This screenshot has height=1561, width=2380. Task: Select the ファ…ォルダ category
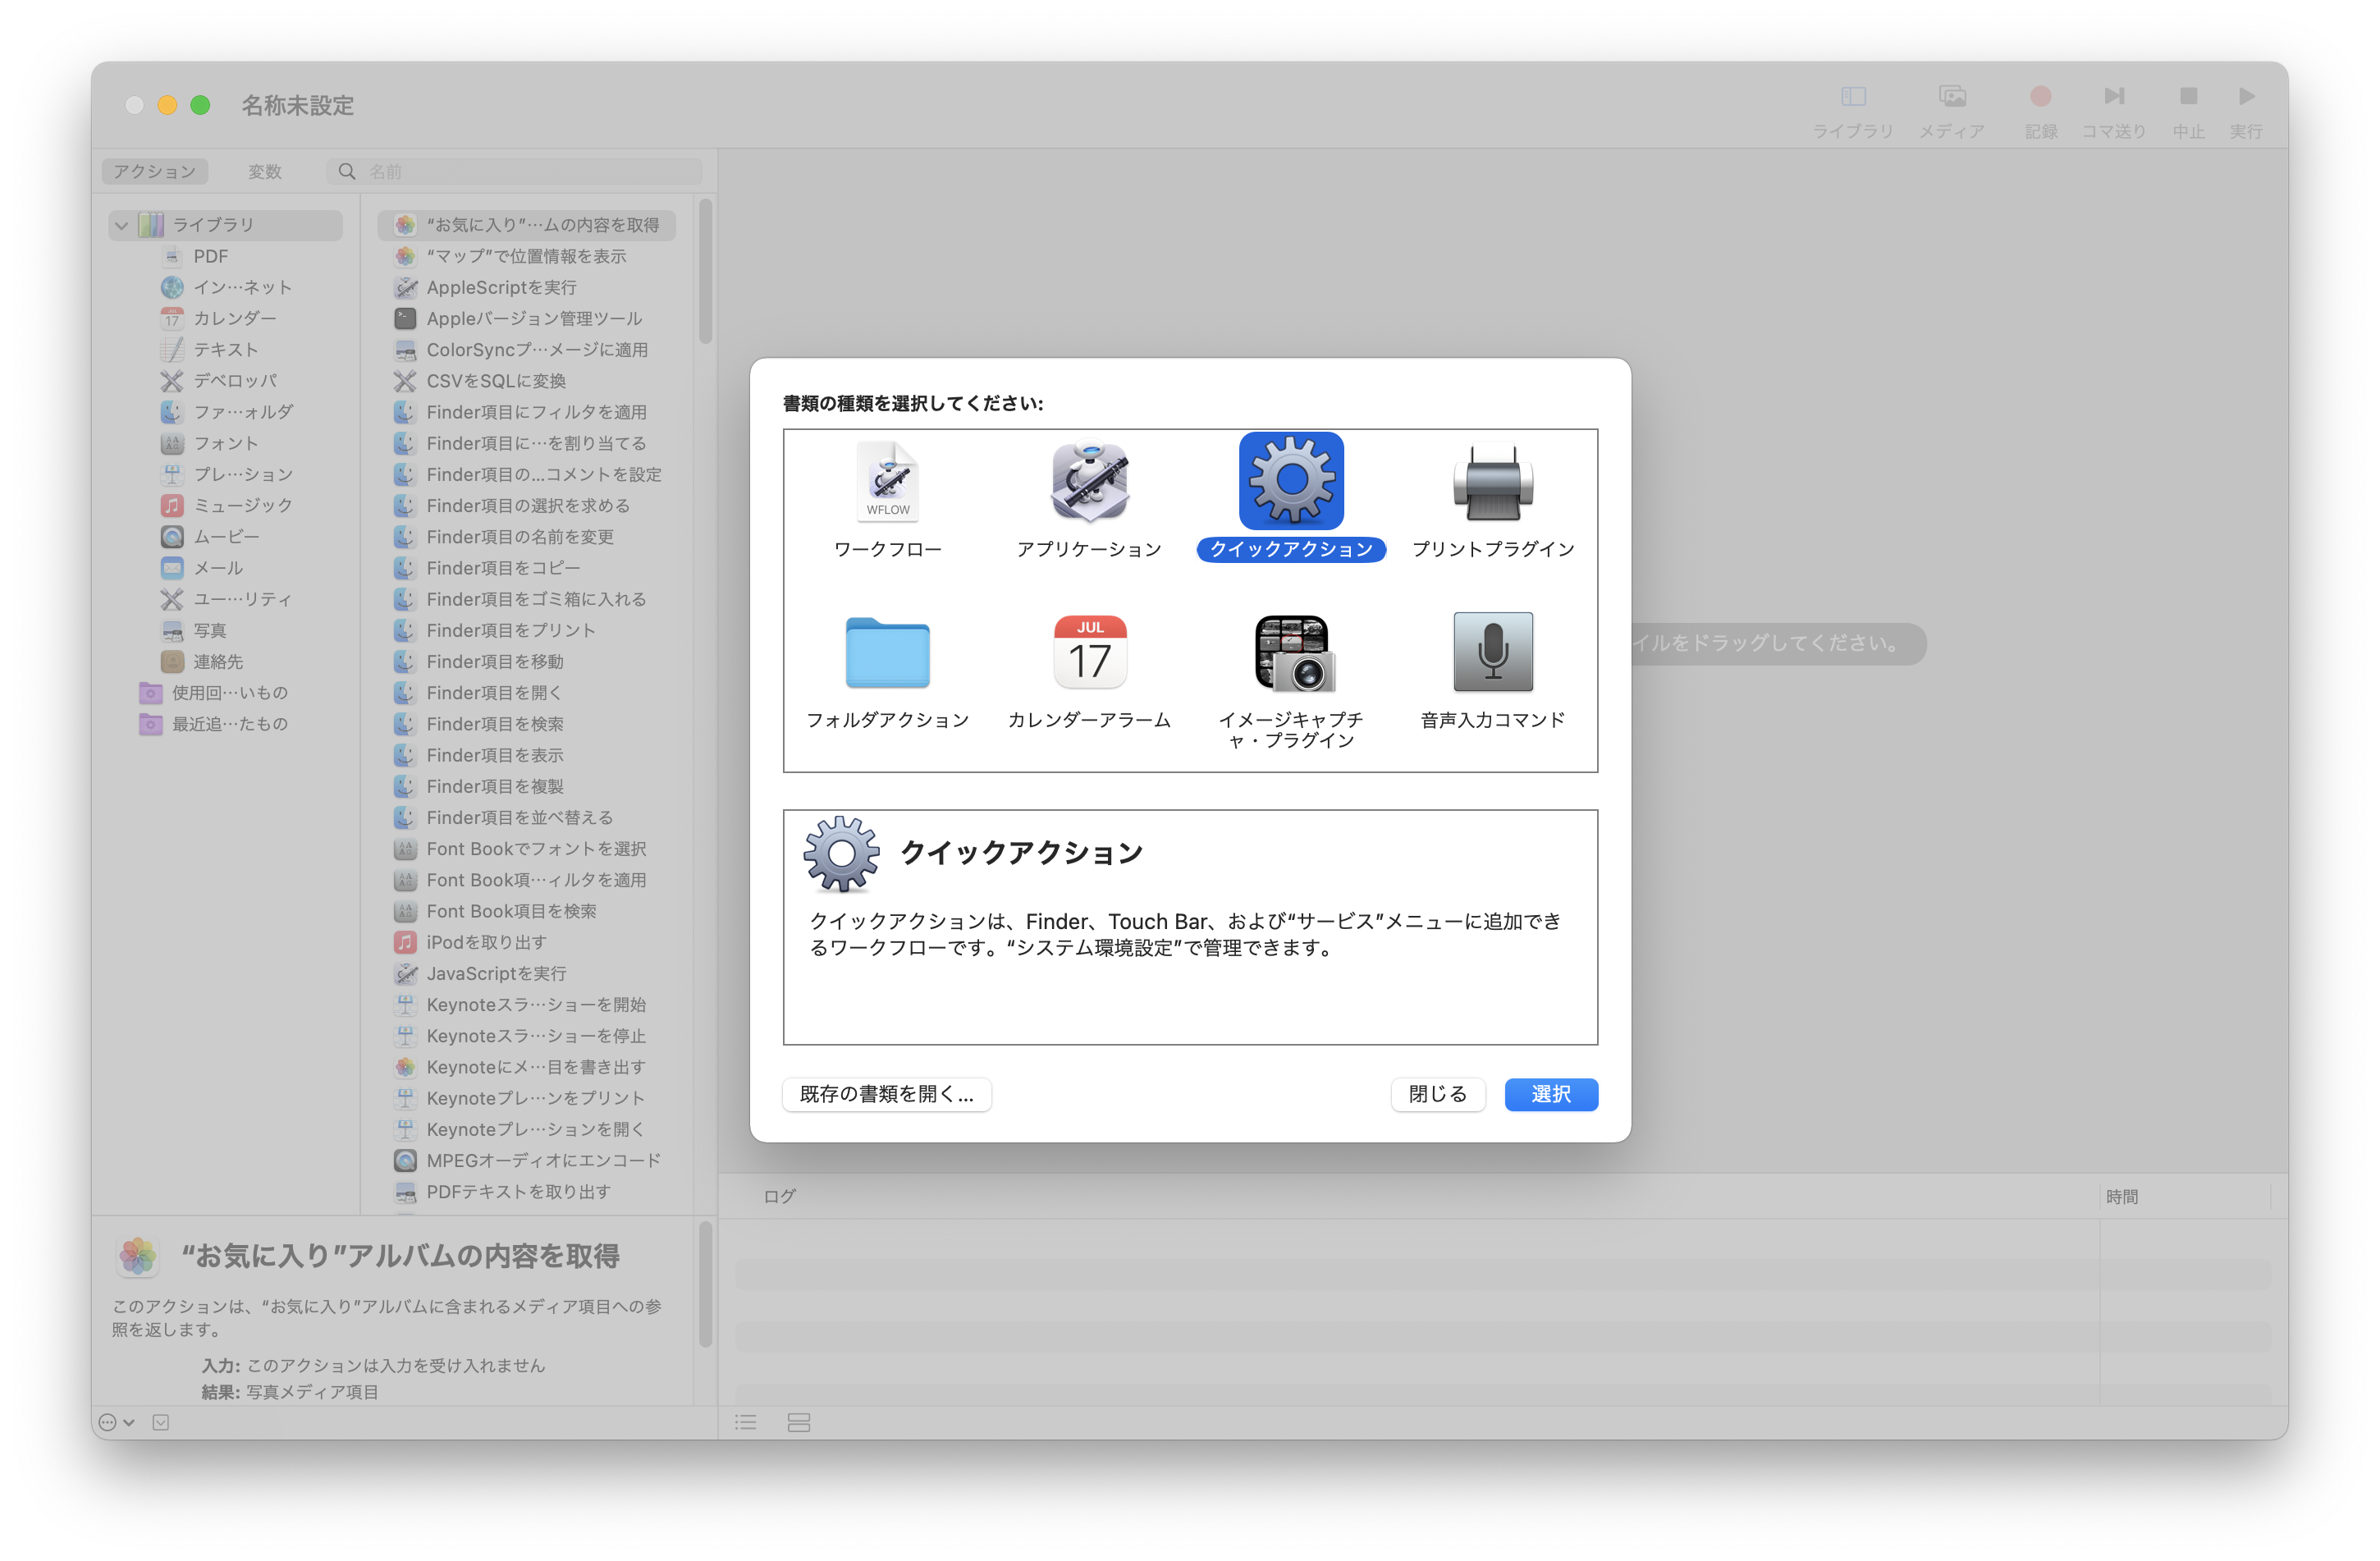[x=226, y=412]
